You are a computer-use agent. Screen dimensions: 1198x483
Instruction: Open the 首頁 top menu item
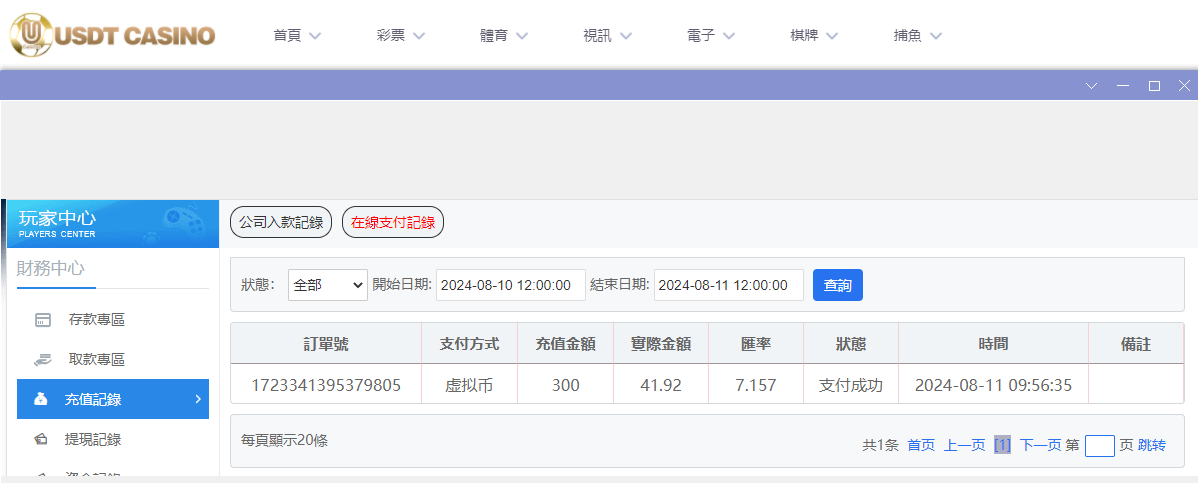click(x=297, y=36)
